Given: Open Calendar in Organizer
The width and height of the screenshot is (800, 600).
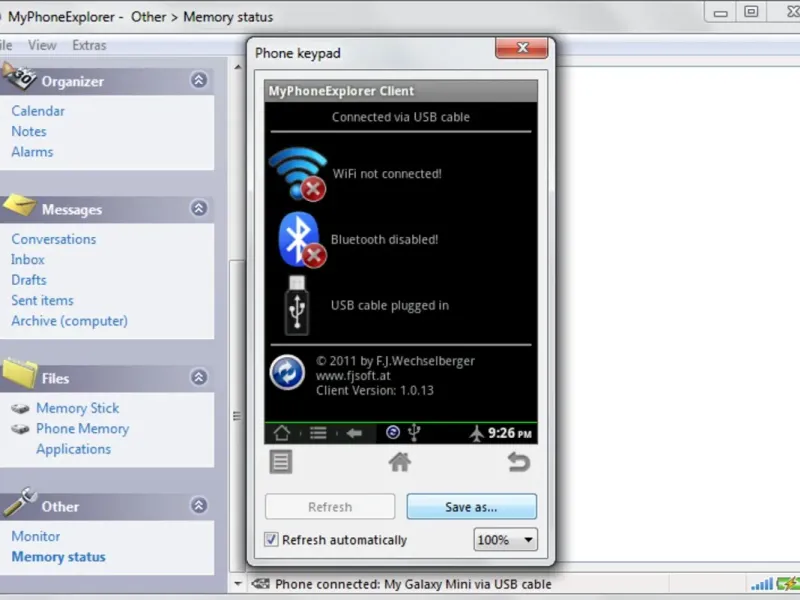Looking at the screenshot, I should click(38, 111).
